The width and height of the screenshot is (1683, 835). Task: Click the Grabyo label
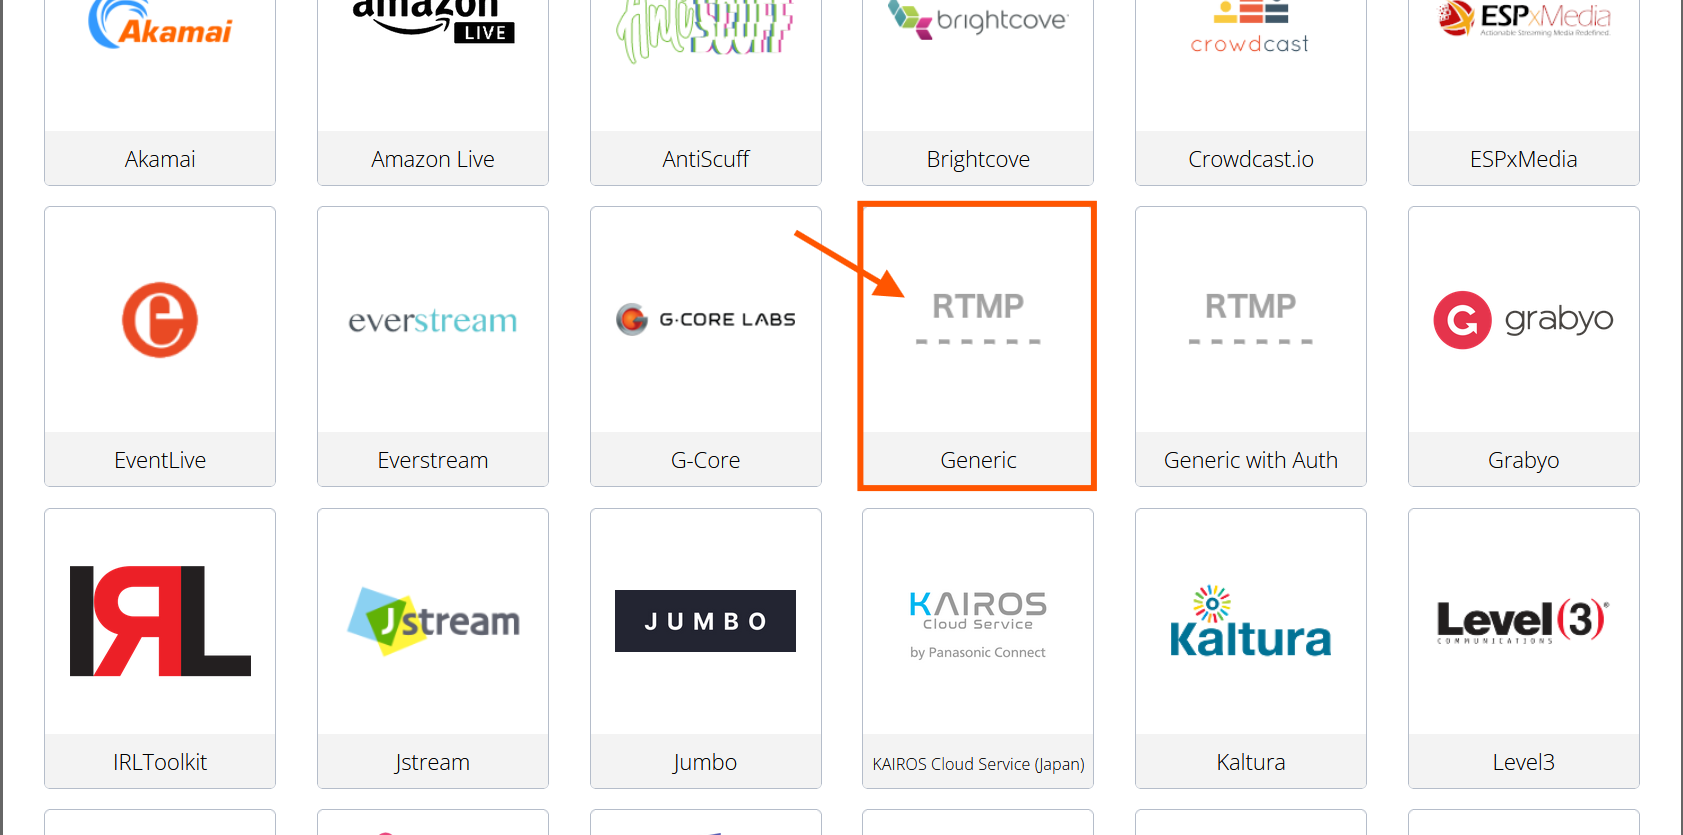coord(1524,460)
